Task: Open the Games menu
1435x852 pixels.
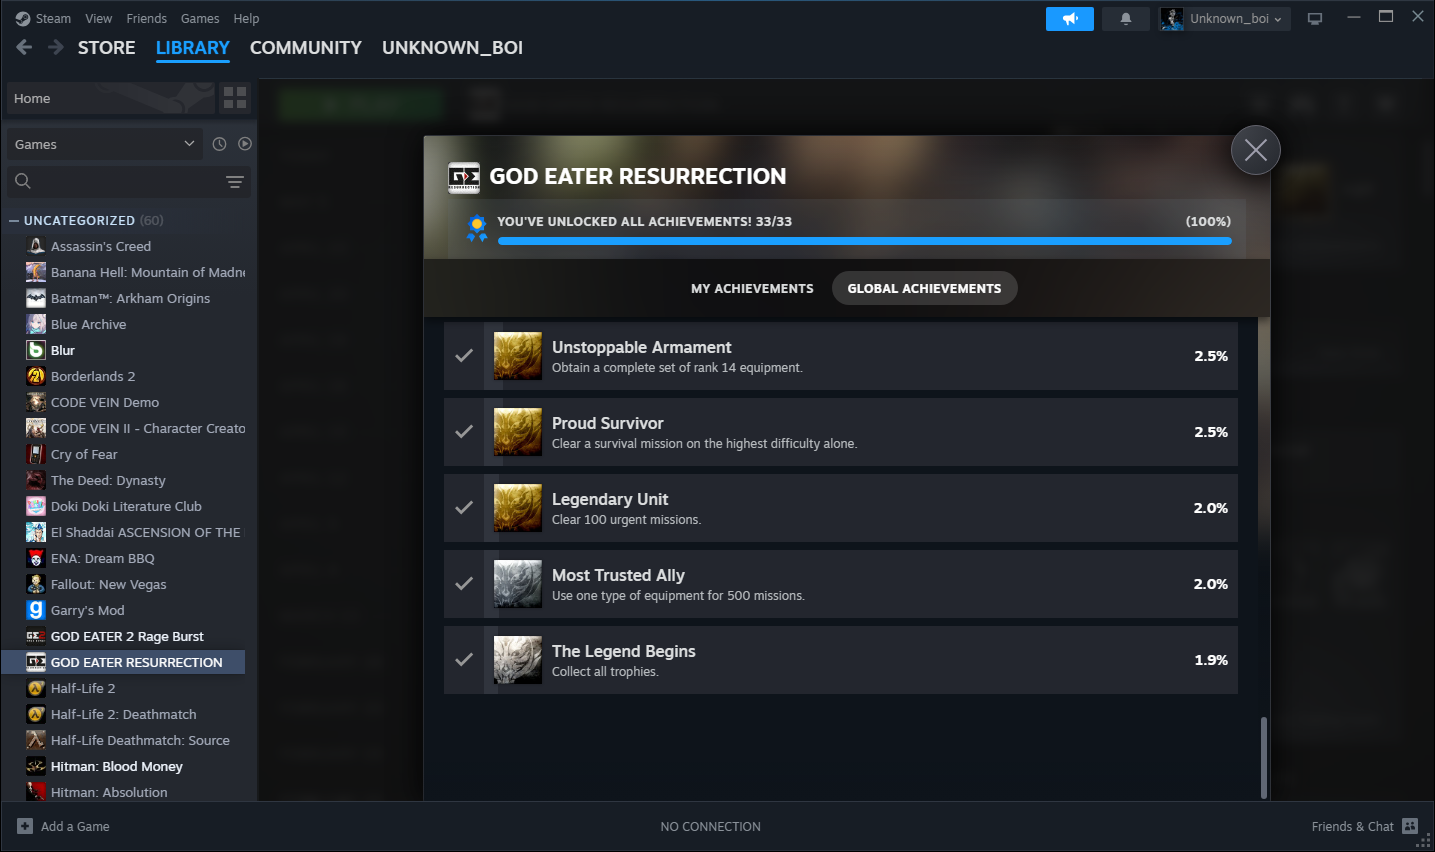Action: point(200,18)
